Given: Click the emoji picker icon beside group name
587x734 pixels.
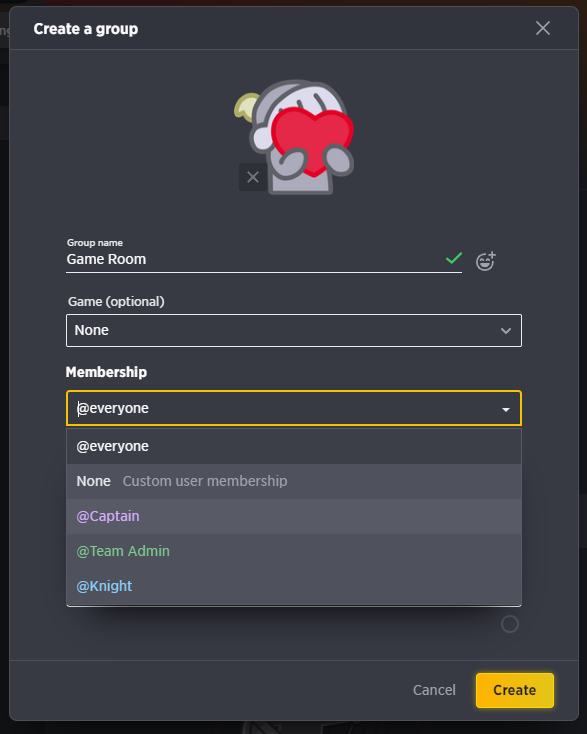Looking at the screenshot, I should click(486, 261).
